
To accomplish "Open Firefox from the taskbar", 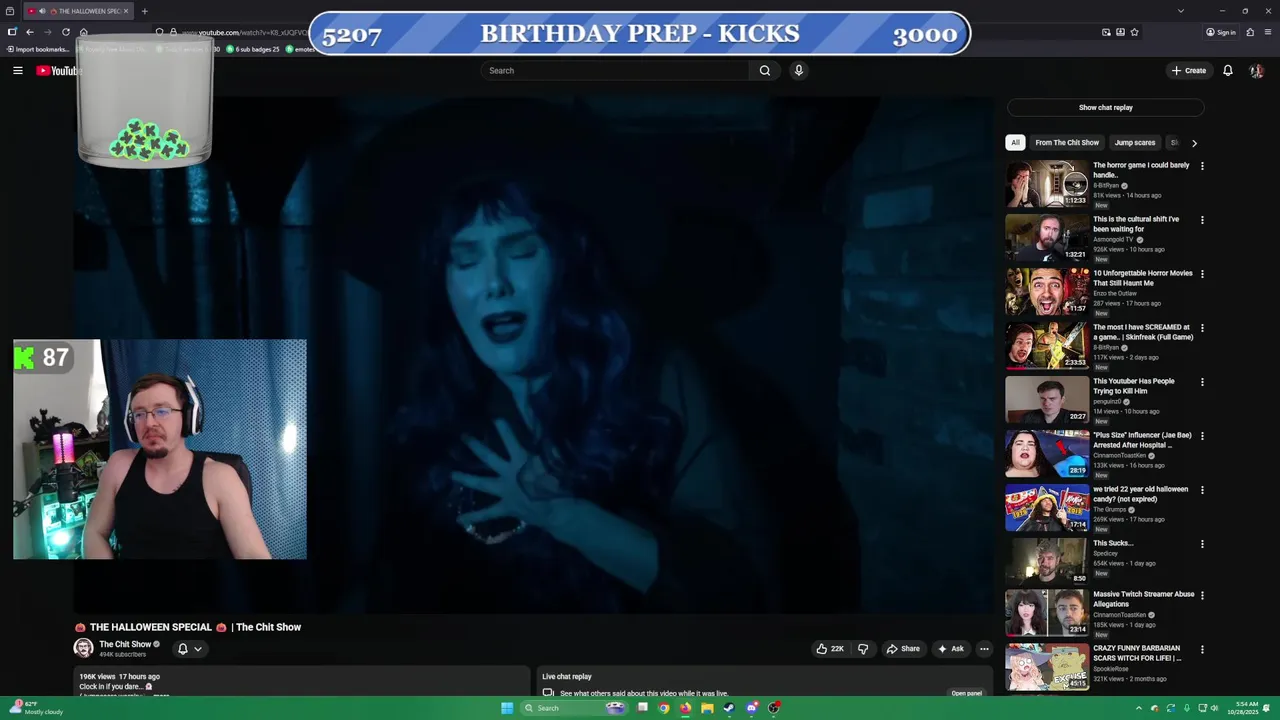I will pyautogui.click(x=685, y=708).
